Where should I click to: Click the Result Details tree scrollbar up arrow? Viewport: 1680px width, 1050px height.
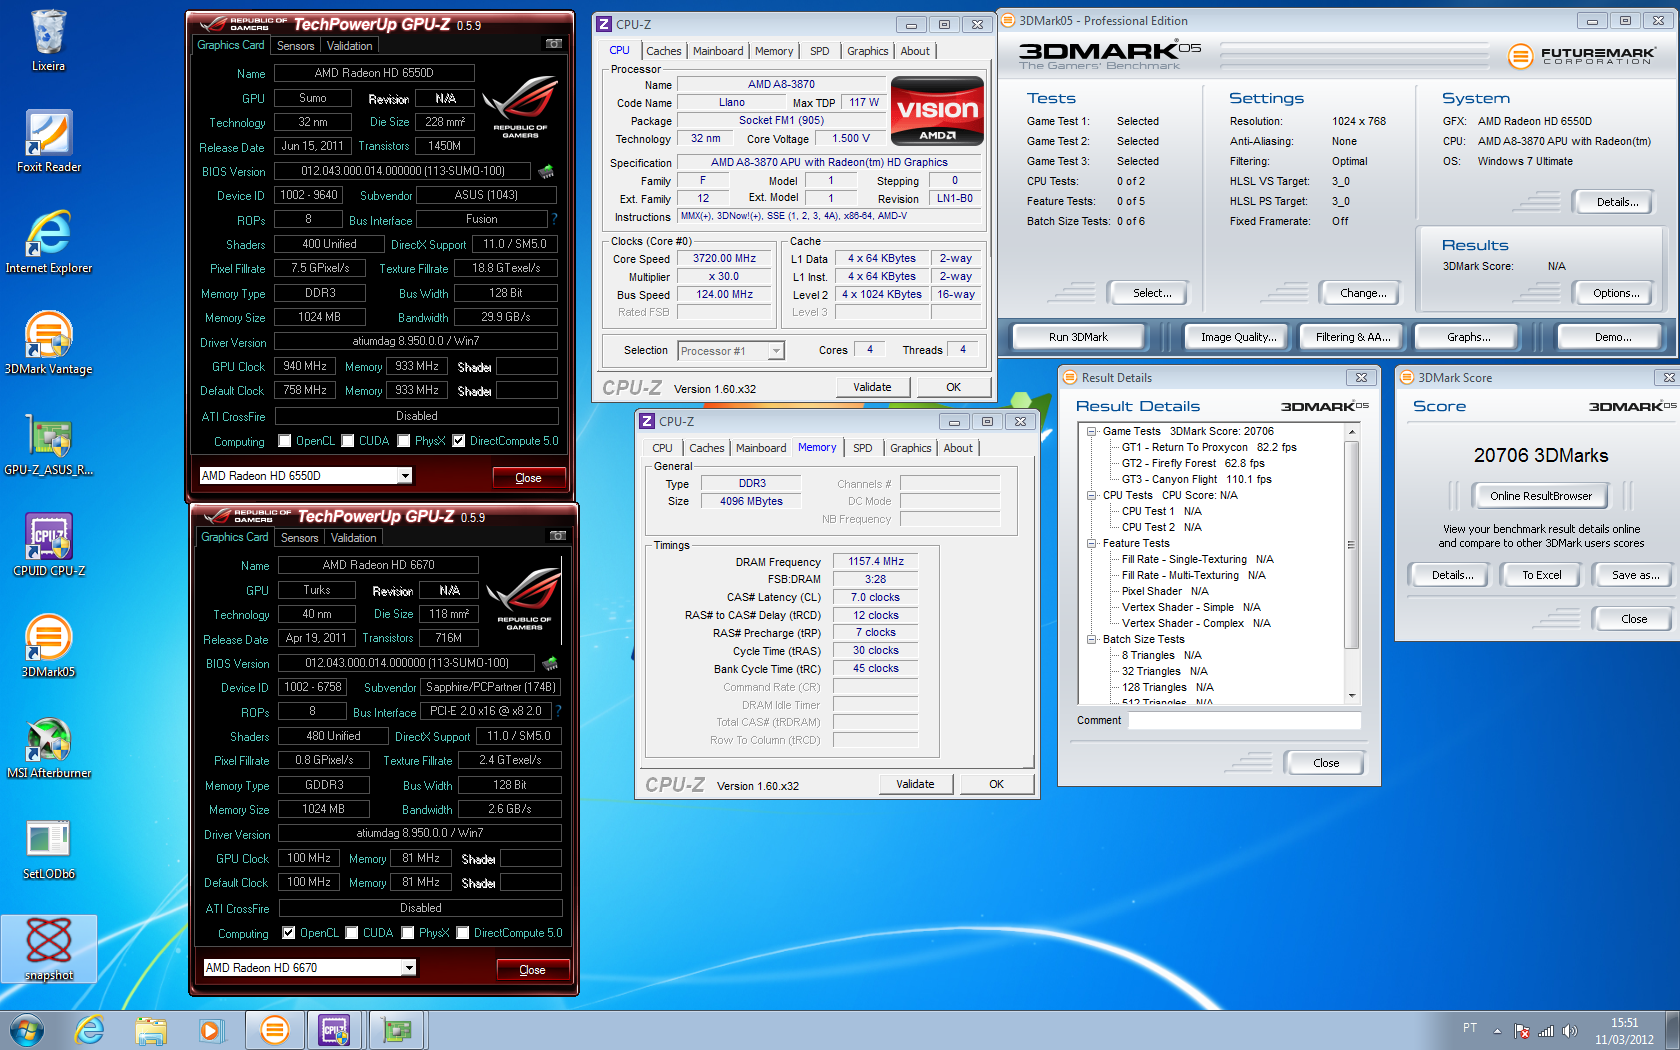[1352, 432]
